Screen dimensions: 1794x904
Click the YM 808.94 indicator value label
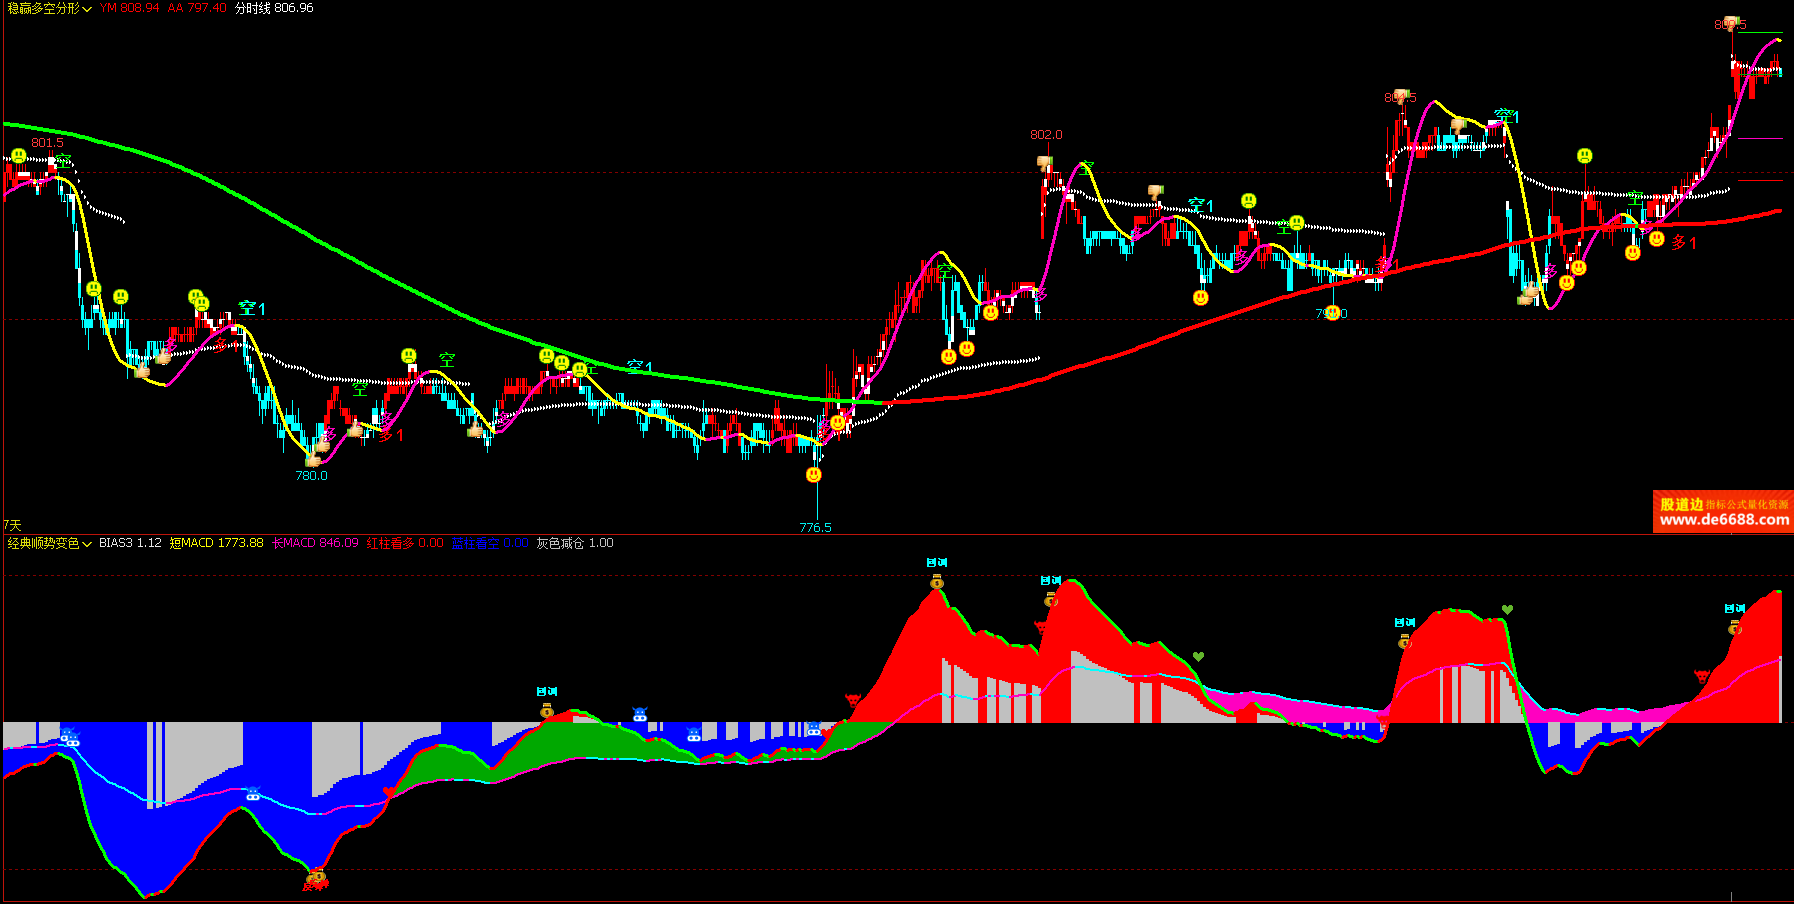pyautogui.click(x=129, y=8)
